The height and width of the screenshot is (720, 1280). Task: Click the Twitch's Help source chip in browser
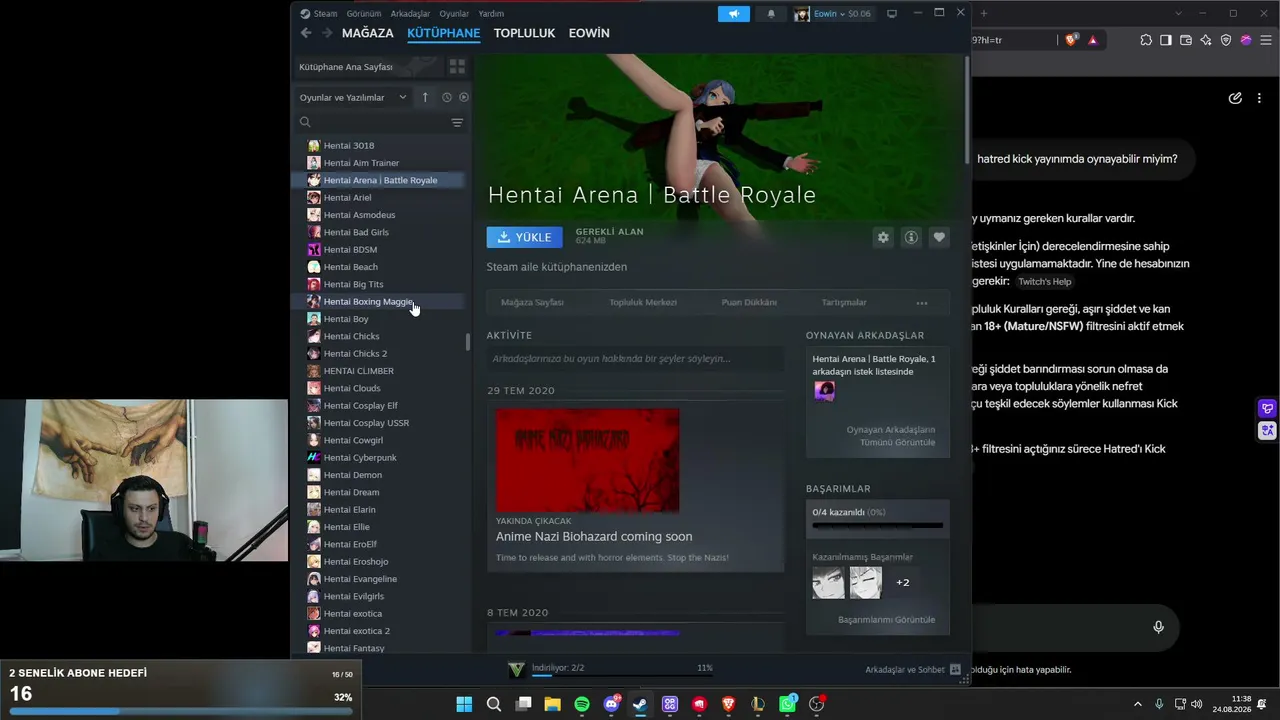click(x=1044, y=282)
